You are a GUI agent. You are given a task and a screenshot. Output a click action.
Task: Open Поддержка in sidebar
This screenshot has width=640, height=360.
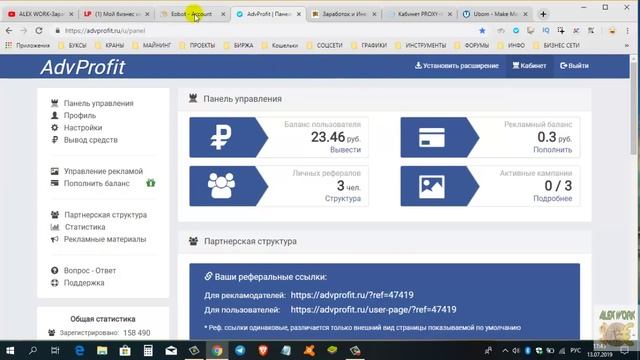click(78, 283)
